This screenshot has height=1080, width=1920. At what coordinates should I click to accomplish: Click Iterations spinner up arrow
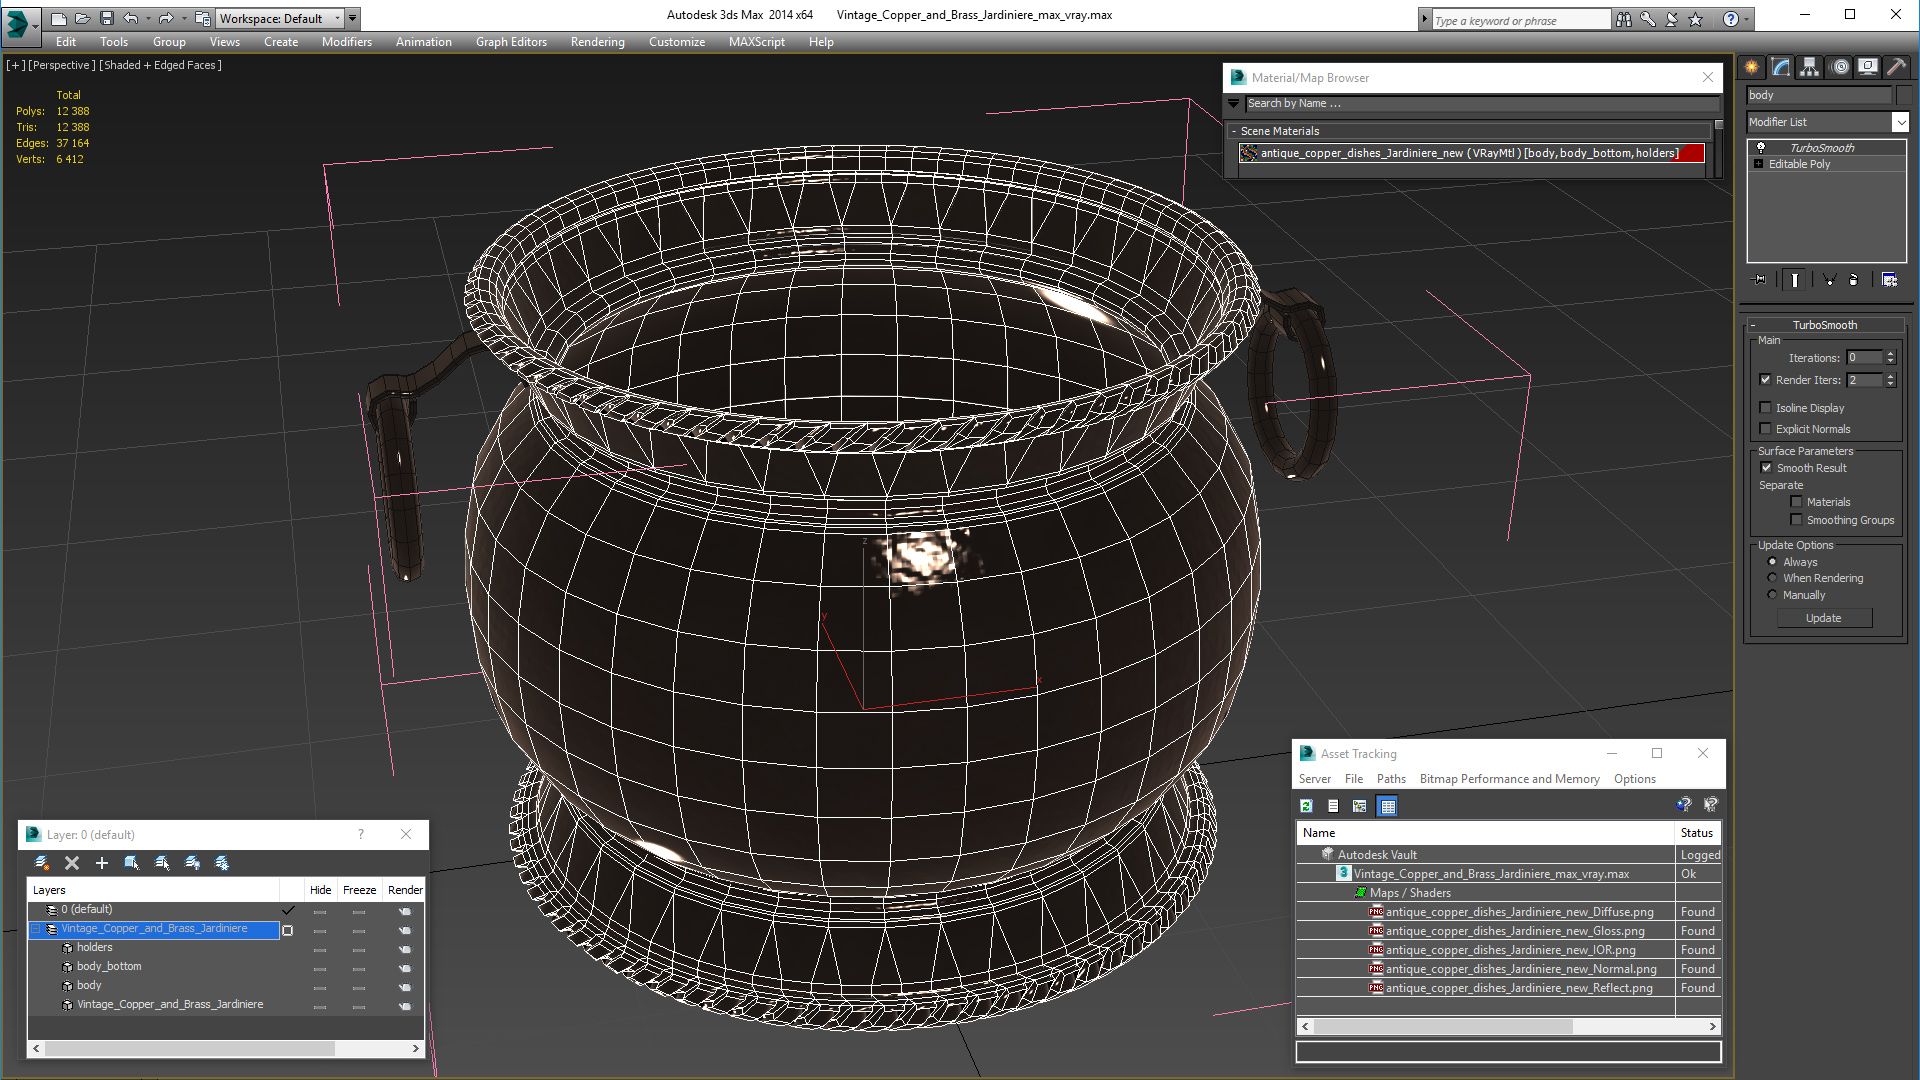(x=1890, y=354)
